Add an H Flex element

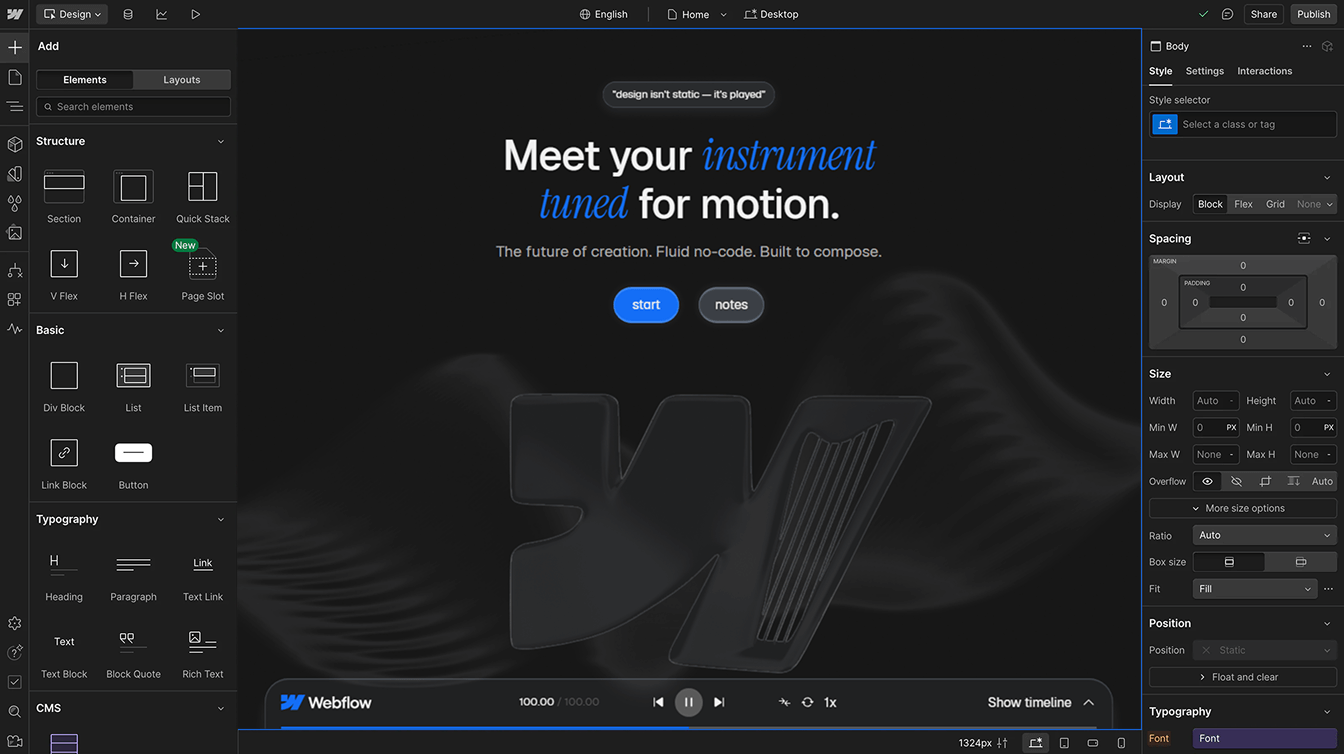[133, 274]
